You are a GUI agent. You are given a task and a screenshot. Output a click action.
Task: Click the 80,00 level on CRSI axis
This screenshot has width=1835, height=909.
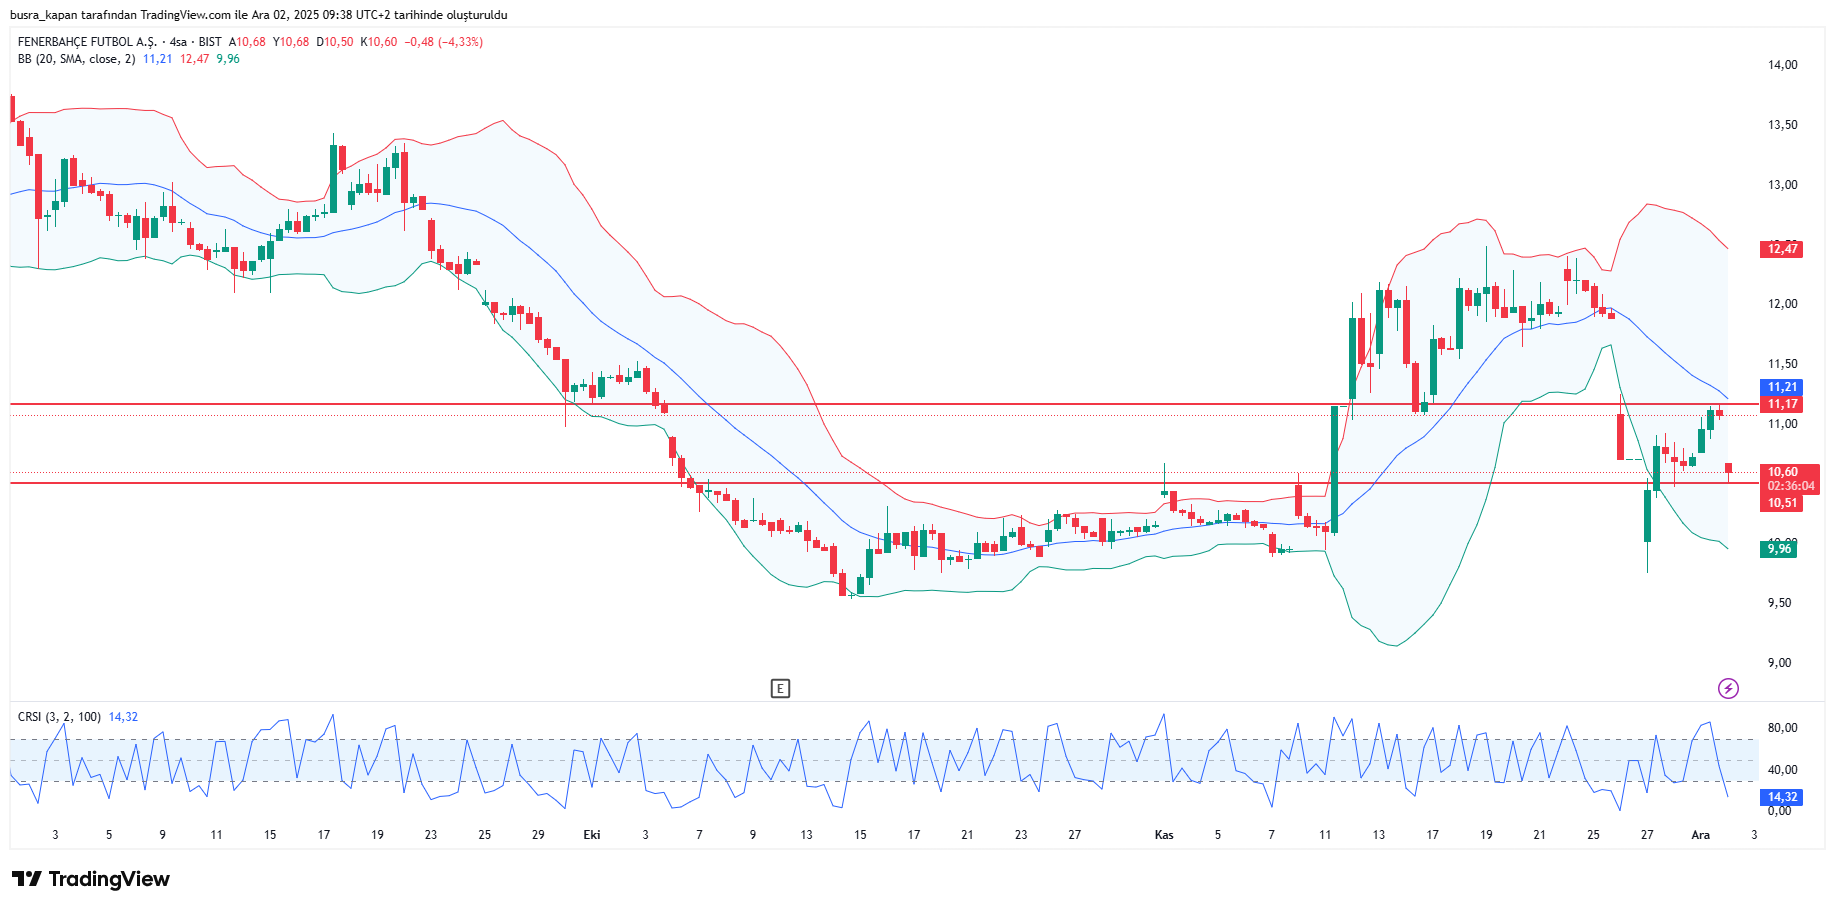[x=1782, y=728]
